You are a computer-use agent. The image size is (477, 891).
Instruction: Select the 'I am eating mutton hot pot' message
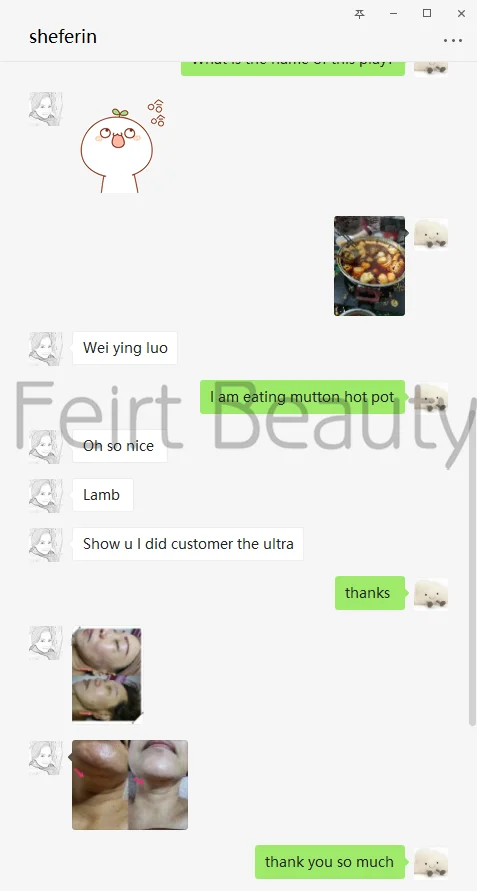(302, 397)
